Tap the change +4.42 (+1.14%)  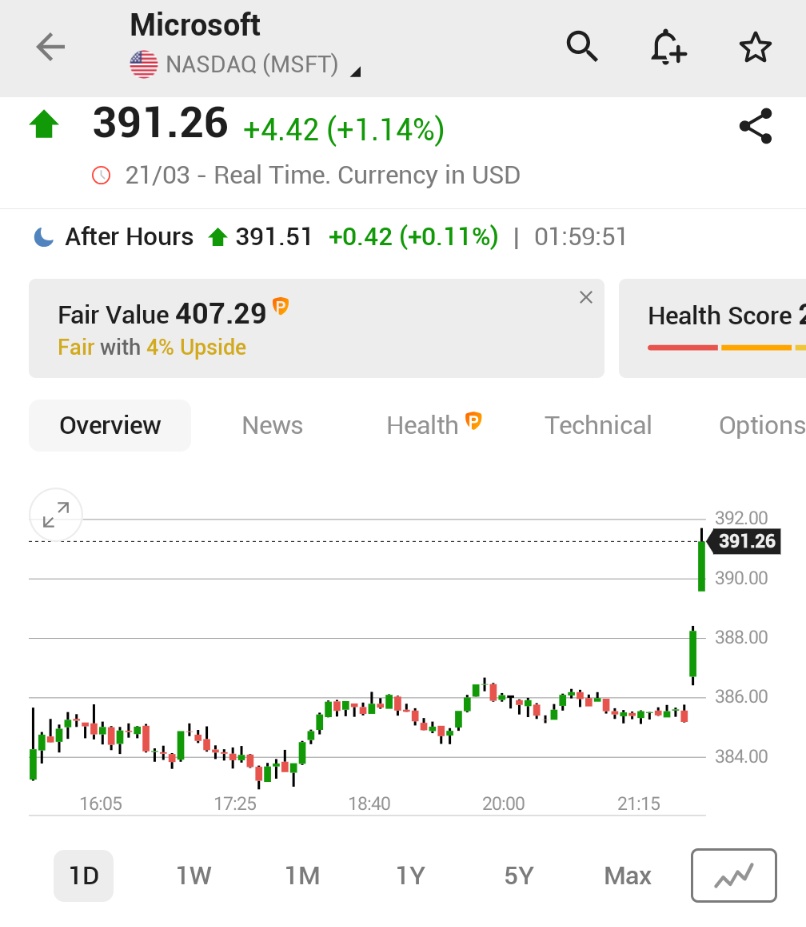[344, 129]
